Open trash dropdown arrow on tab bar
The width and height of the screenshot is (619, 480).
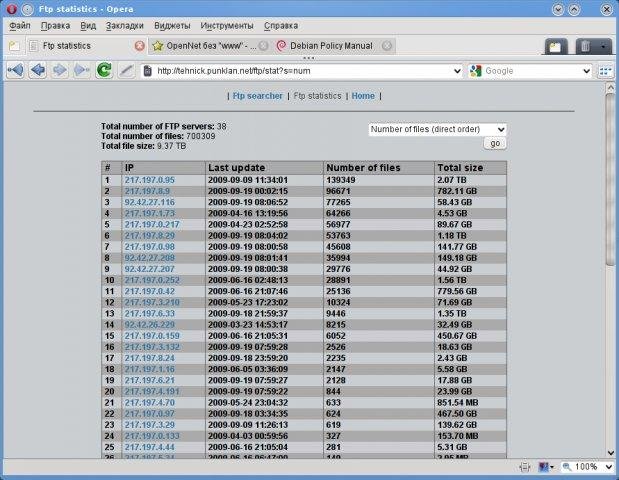tap(603, 47)
